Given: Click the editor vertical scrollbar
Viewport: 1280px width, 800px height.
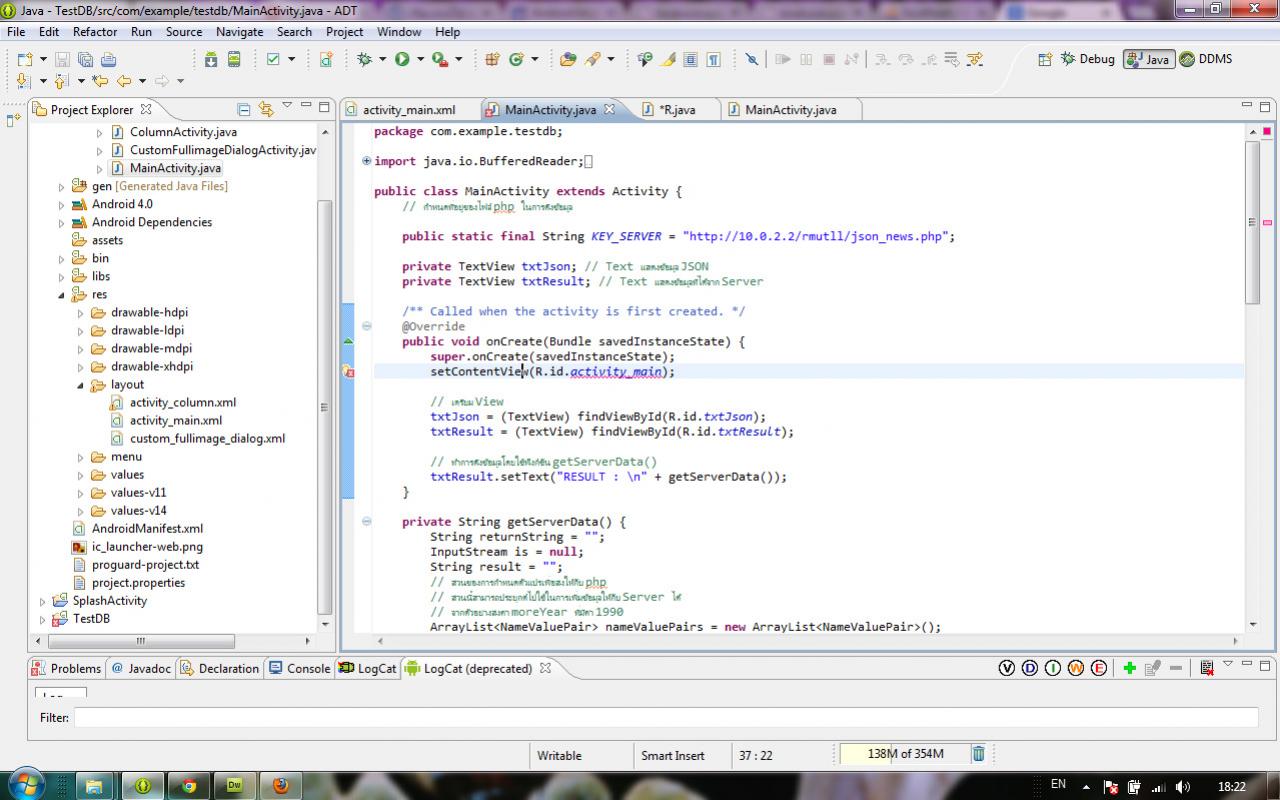Looking at the screenshot, I should 1252,222.
